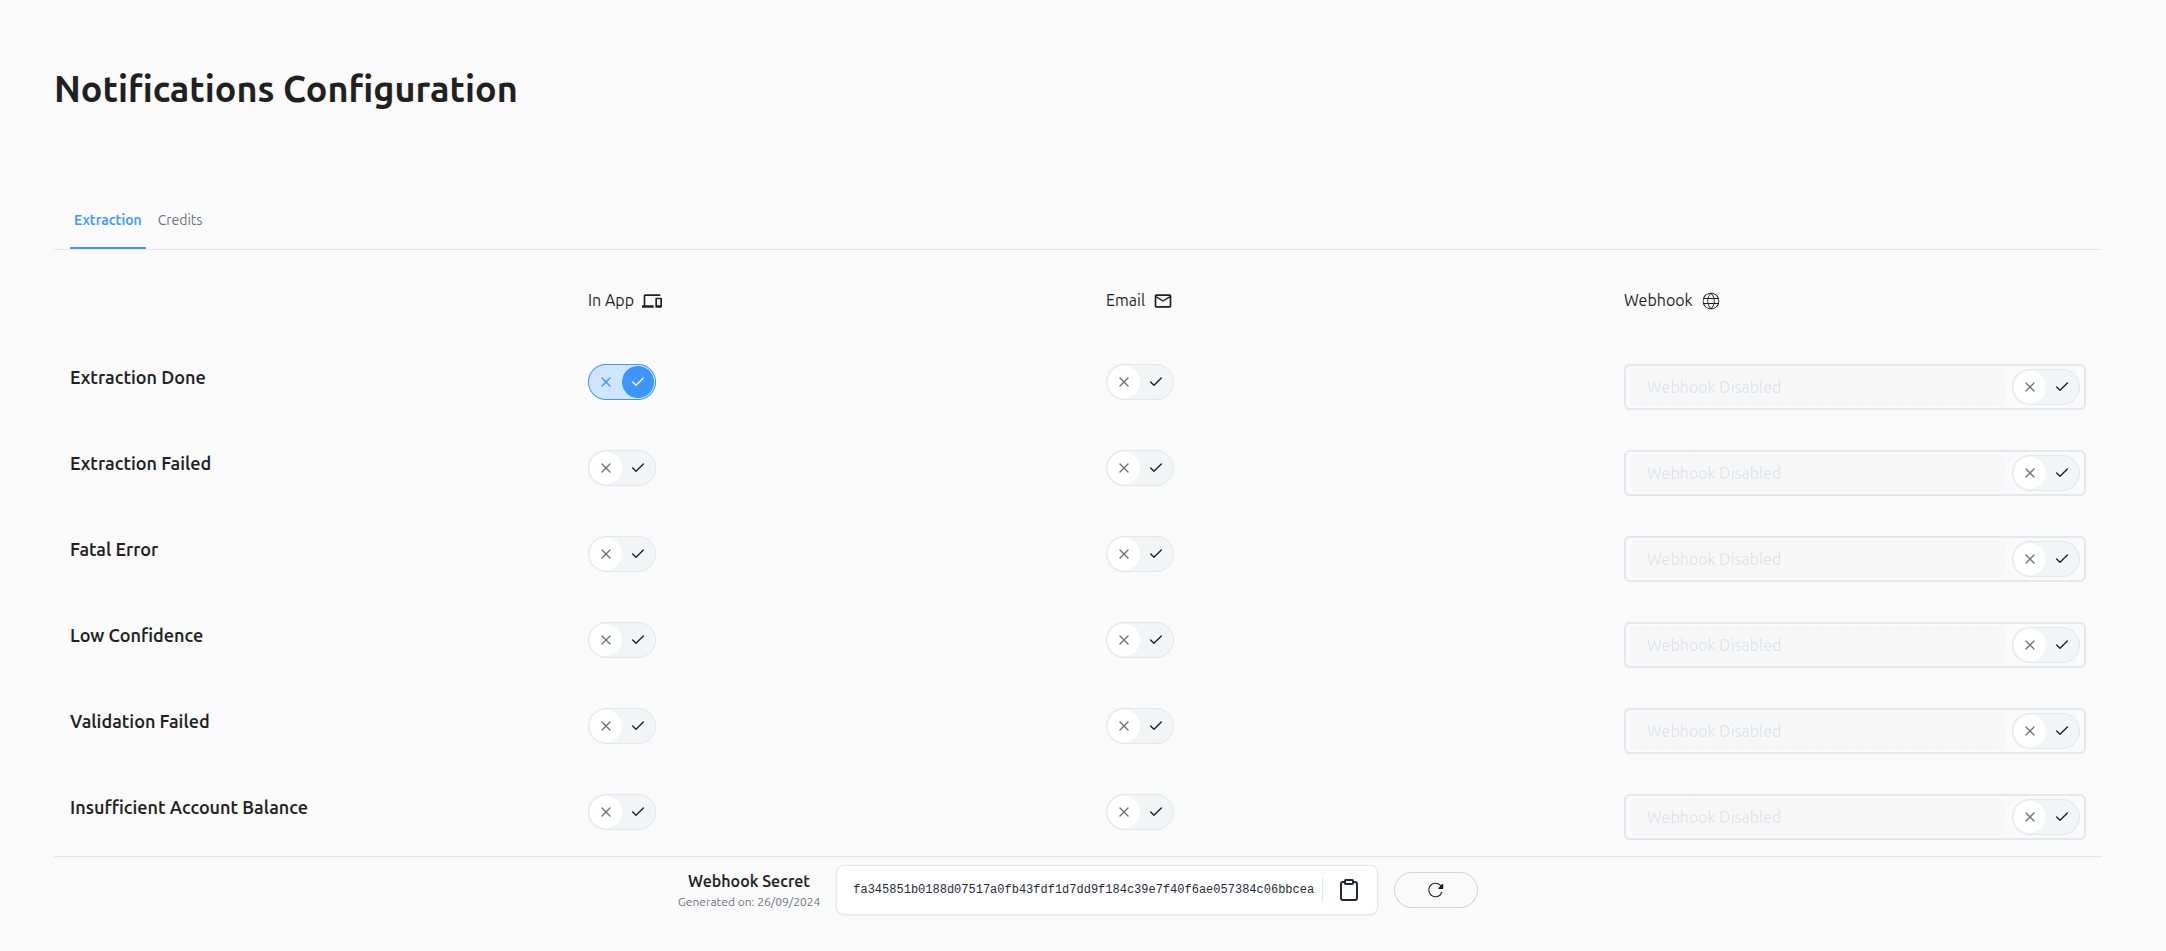The image size is (2166, 951).
Task: Toggle Email for Fatal Error
Action: click(x=1140, y=554)
